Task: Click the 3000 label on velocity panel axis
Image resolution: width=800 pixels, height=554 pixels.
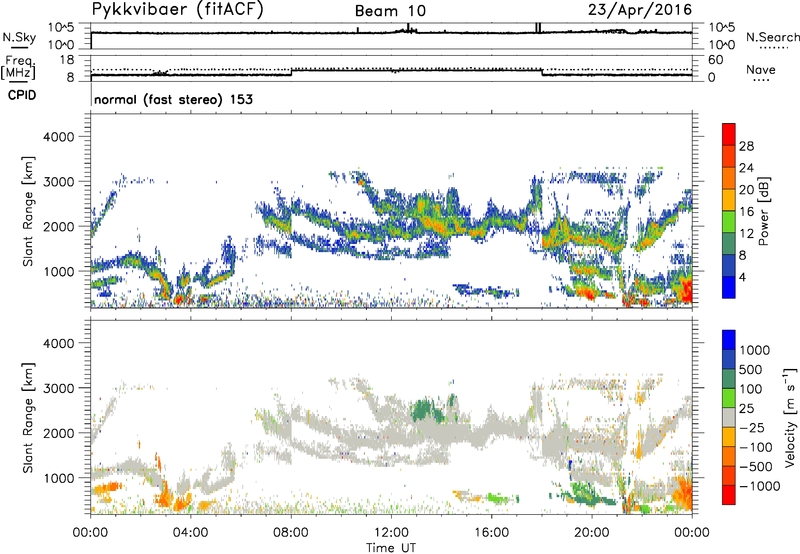Action: point(58,388)
